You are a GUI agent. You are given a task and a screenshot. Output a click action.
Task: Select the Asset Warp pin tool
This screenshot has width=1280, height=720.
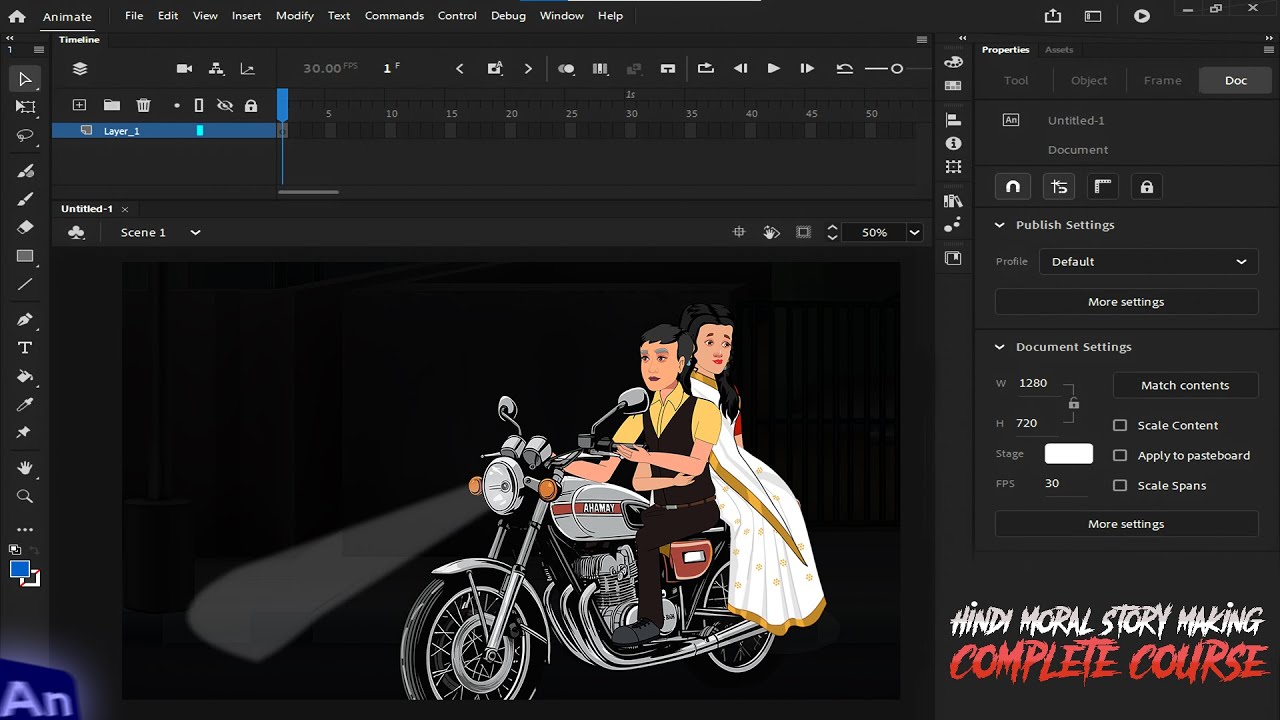pyautogui.click(x=25, y=432)
